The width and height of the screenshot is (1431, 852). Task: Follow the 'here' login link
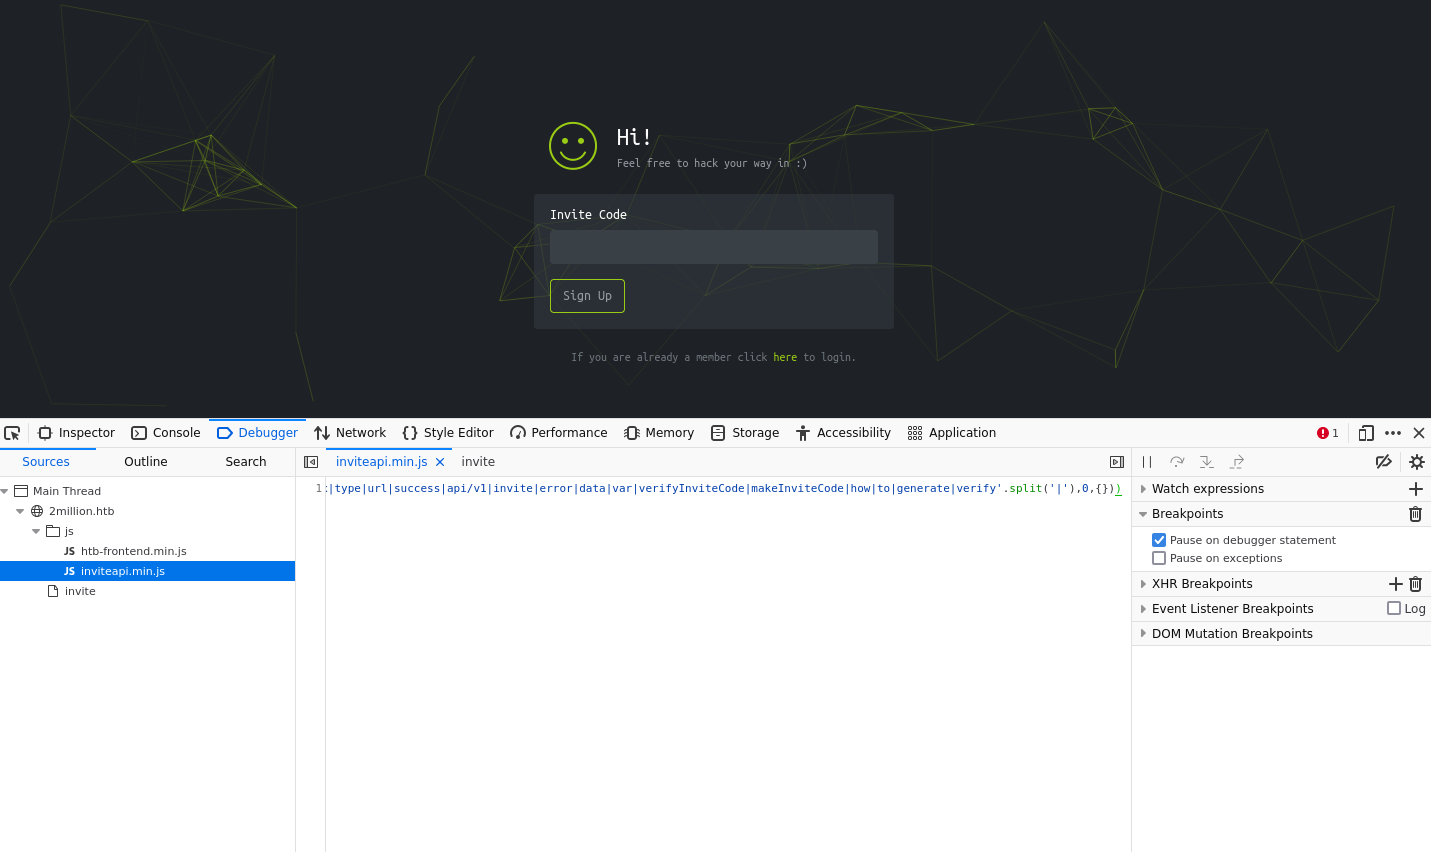785,357
